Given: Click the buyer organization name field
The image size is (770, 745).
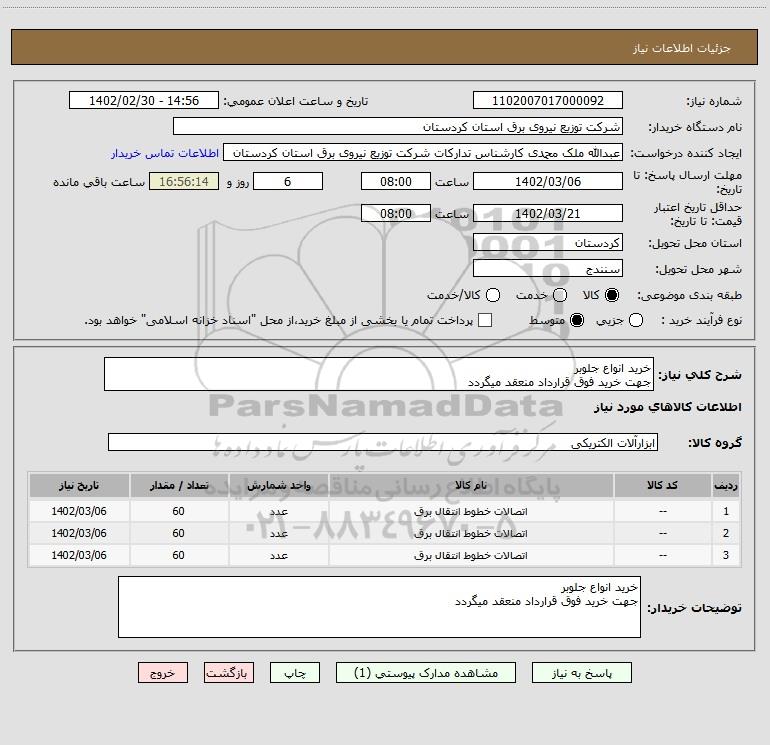Looking at the screenshot, I should [398, 127].
